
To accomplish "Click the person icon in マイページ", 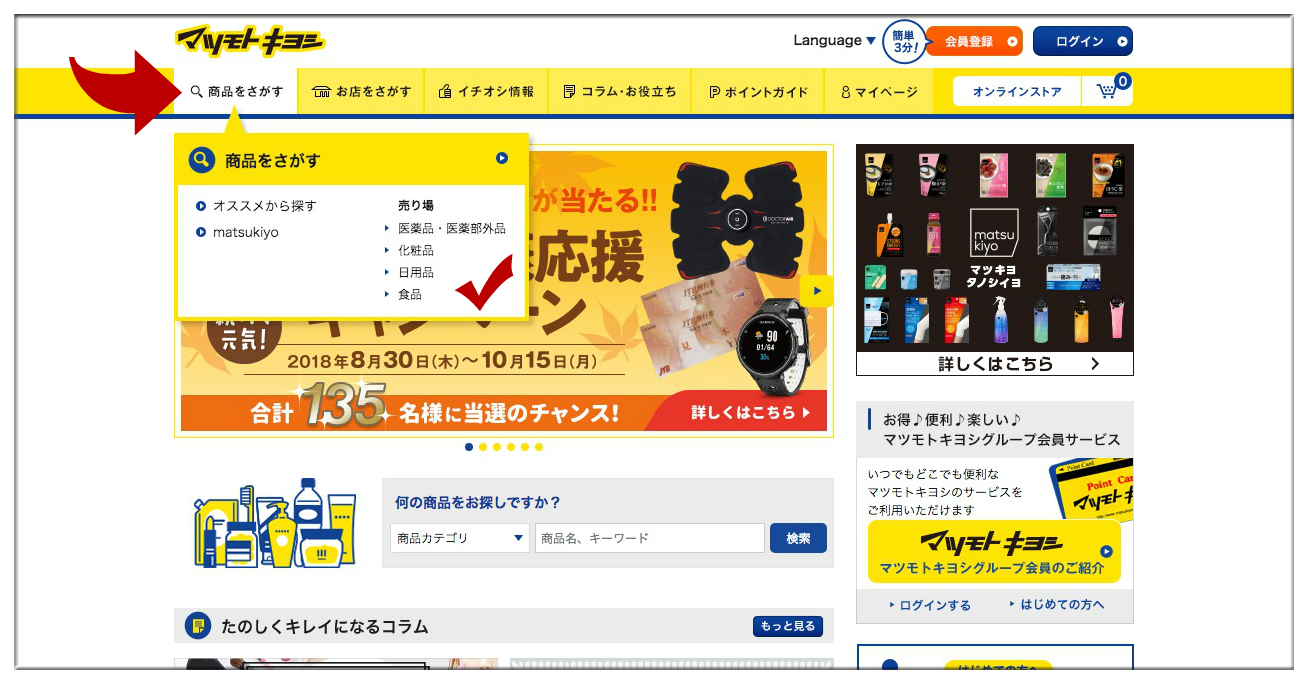I will click(846, 92).
